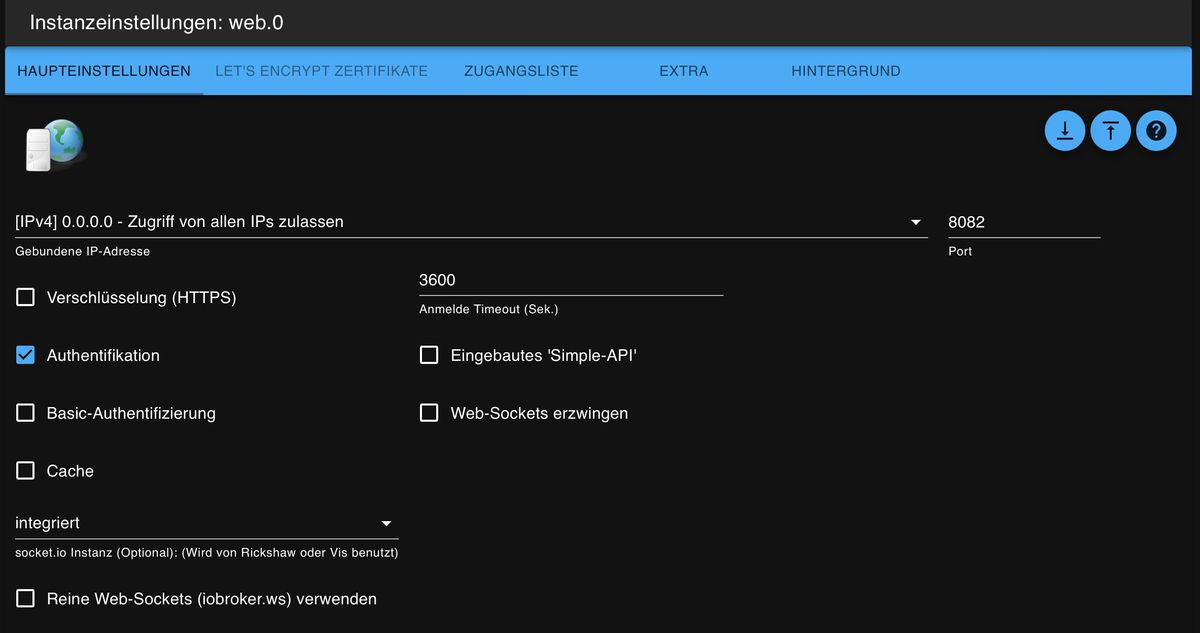Open the Zugangsliste tab
This screenshot has height=633, width=1200.
521,71
